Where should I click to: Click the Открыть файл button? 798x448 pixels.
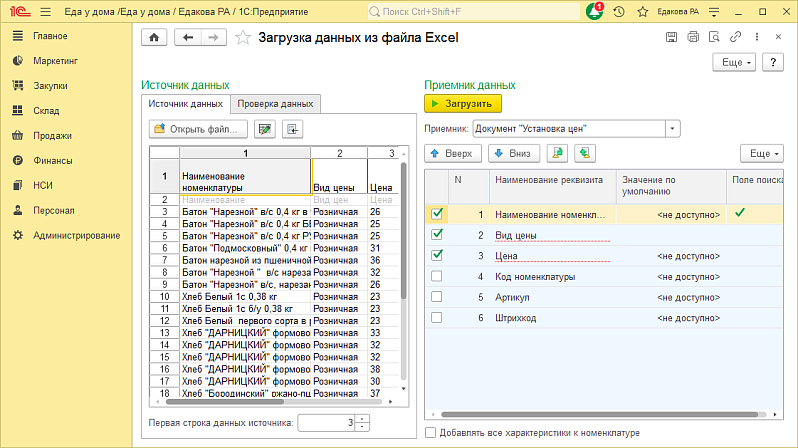198,129
